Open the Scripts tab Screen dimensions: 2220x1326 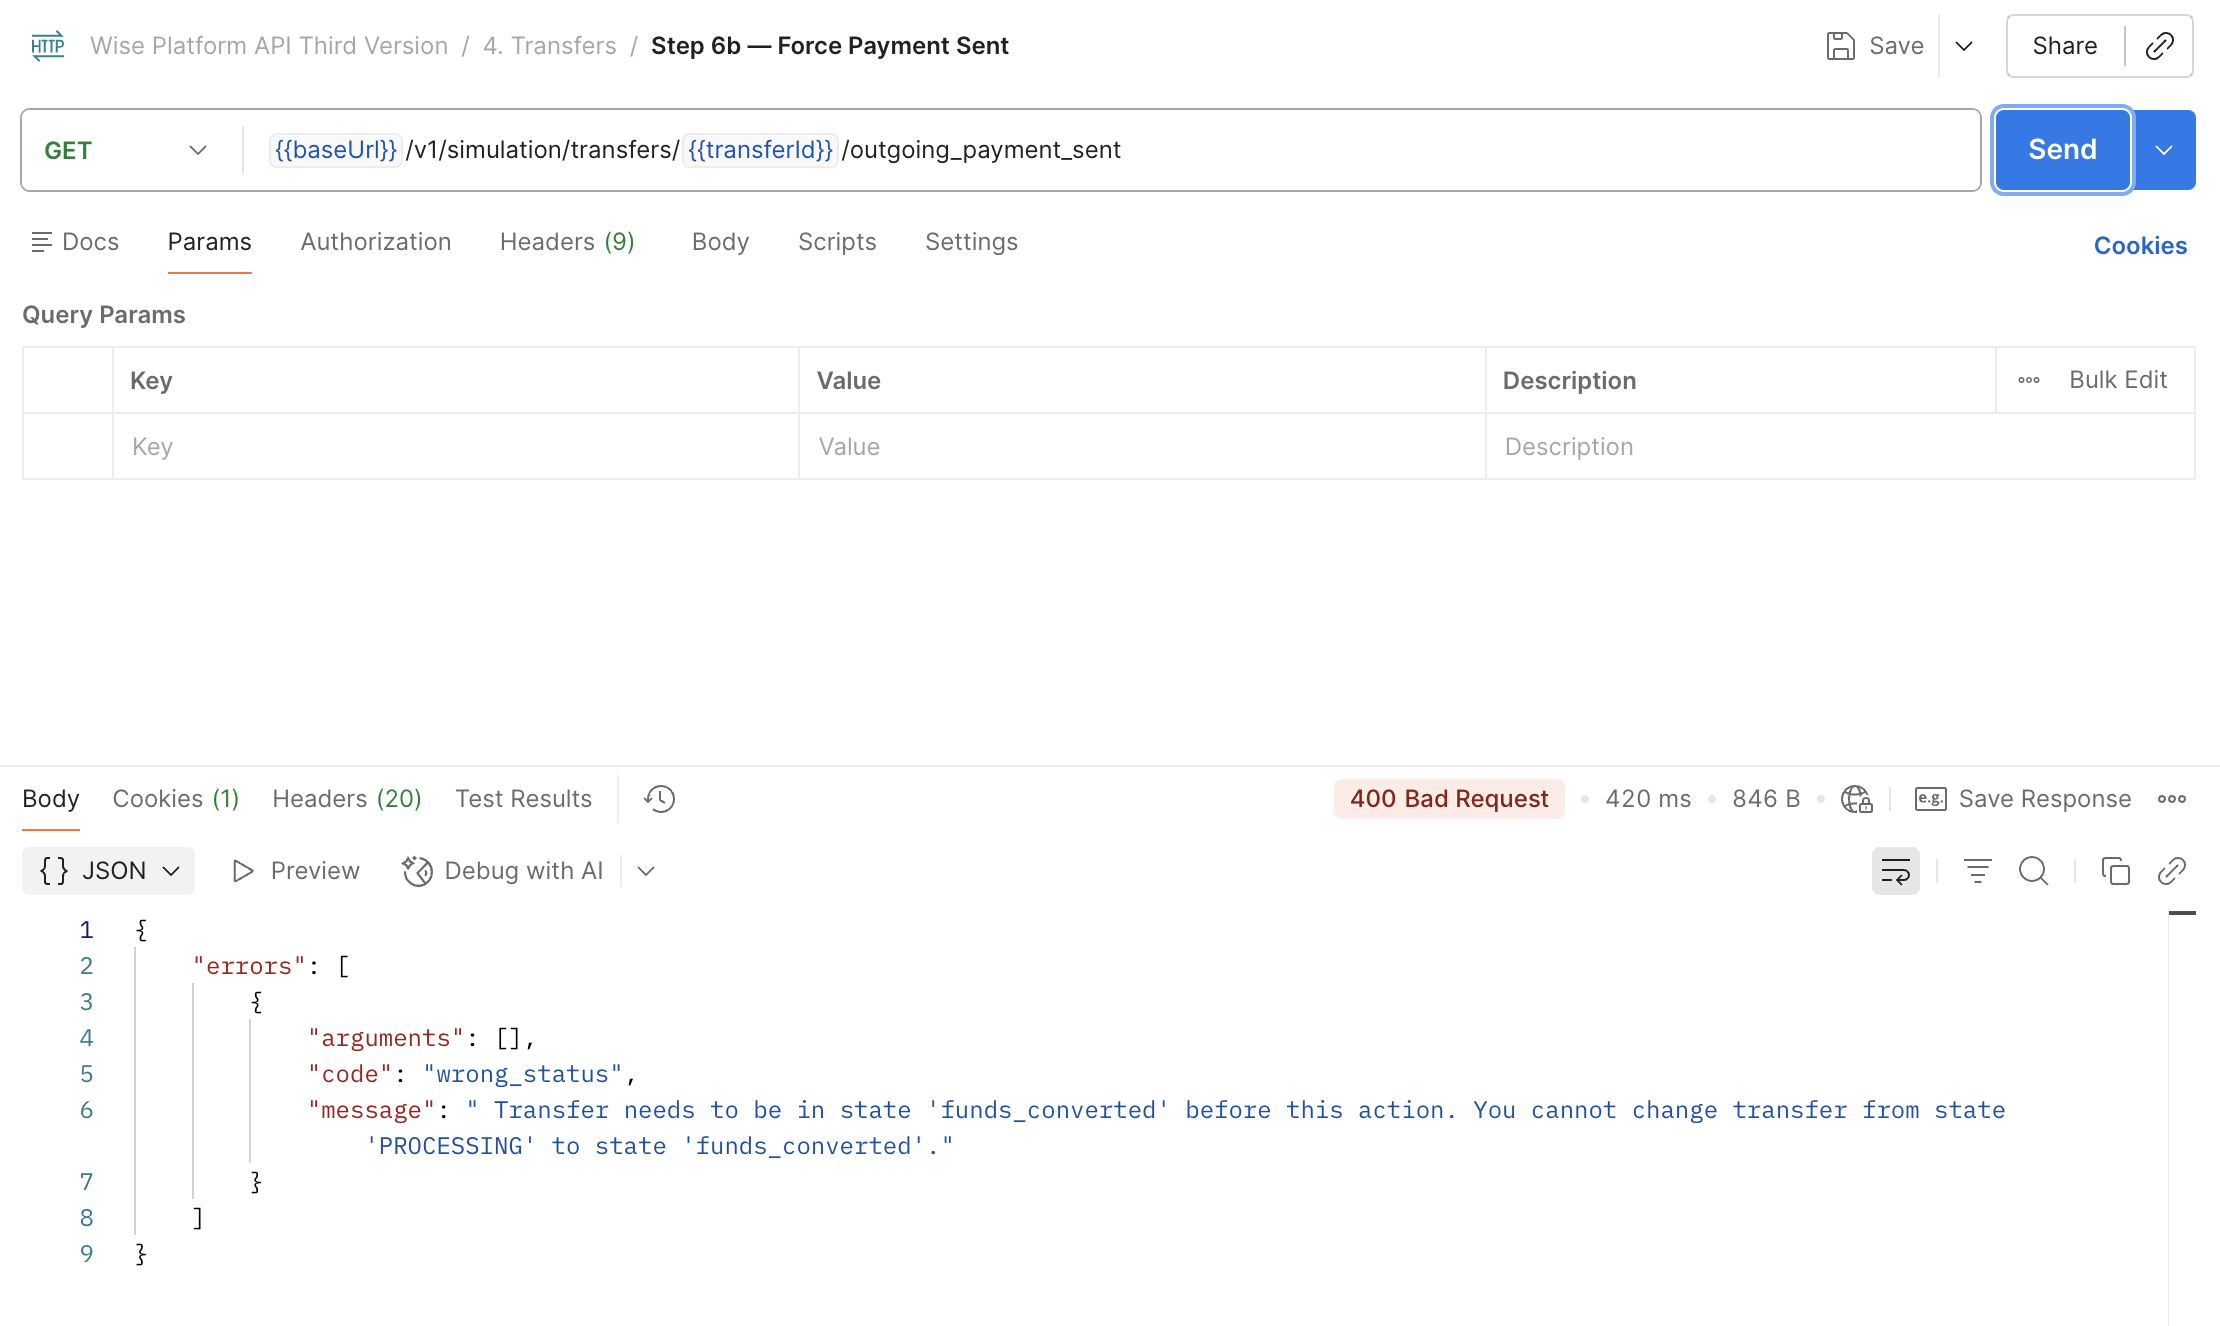[x=837, y=242]
